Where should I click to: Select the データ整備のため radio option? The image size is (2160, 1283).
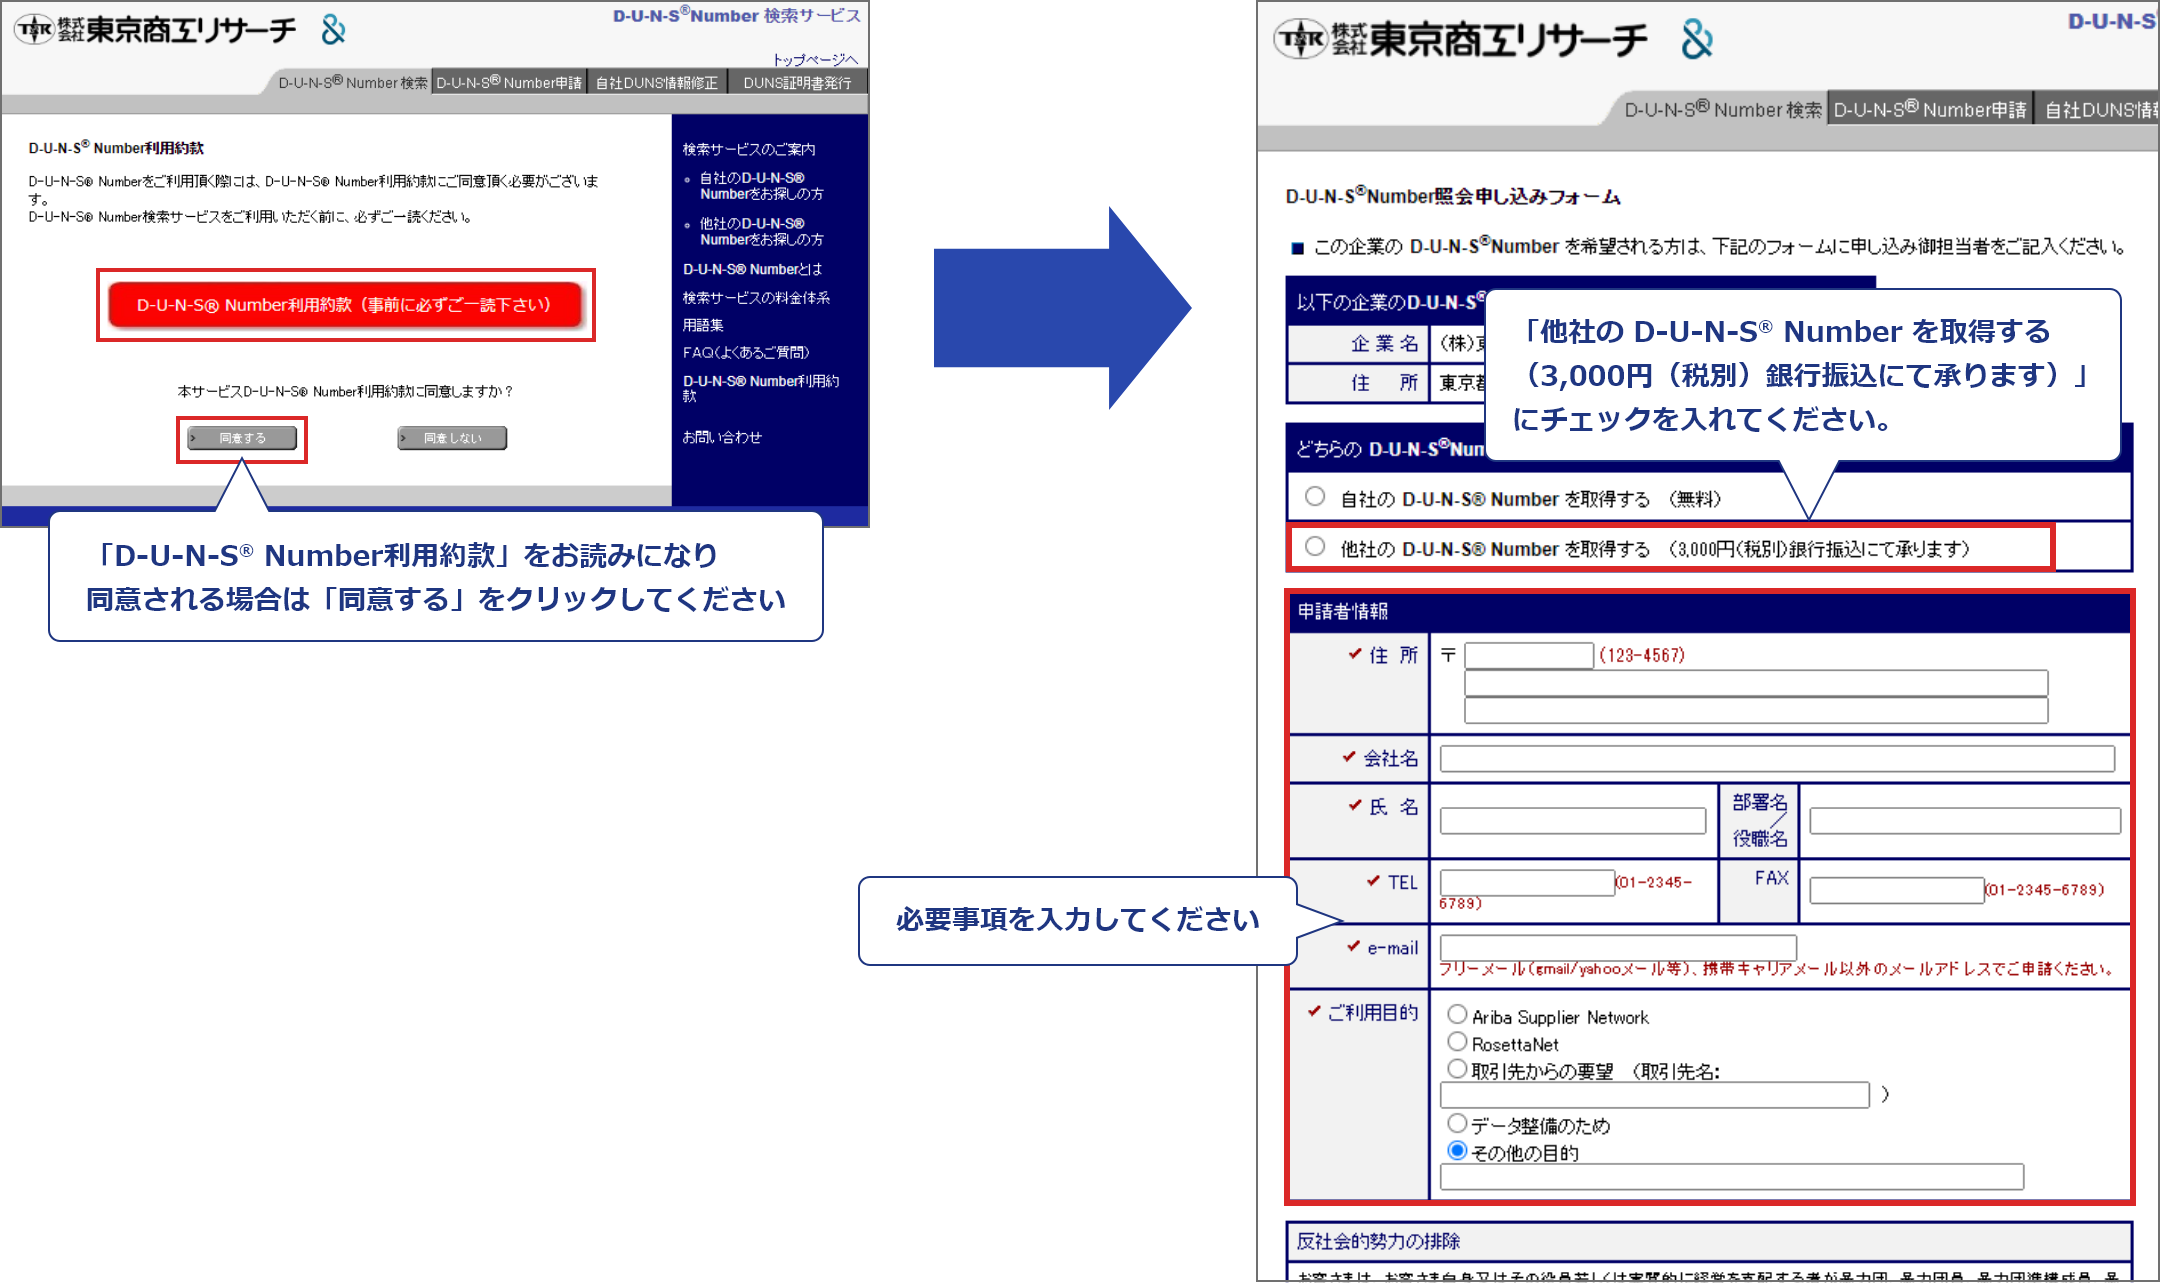click(x=1458, y=1123)
